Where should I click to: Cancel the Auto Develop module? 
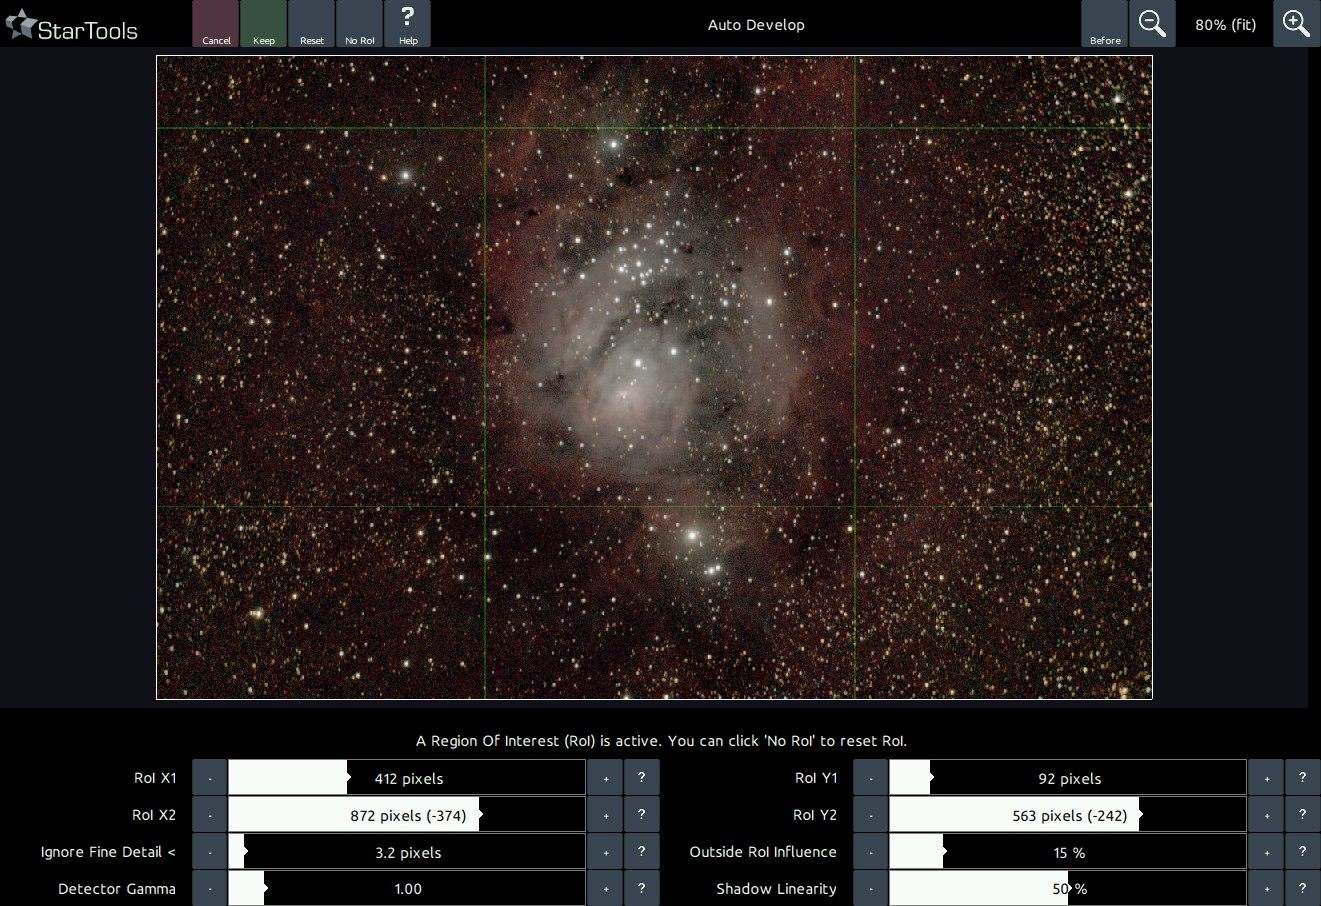(x=216, y=24)
